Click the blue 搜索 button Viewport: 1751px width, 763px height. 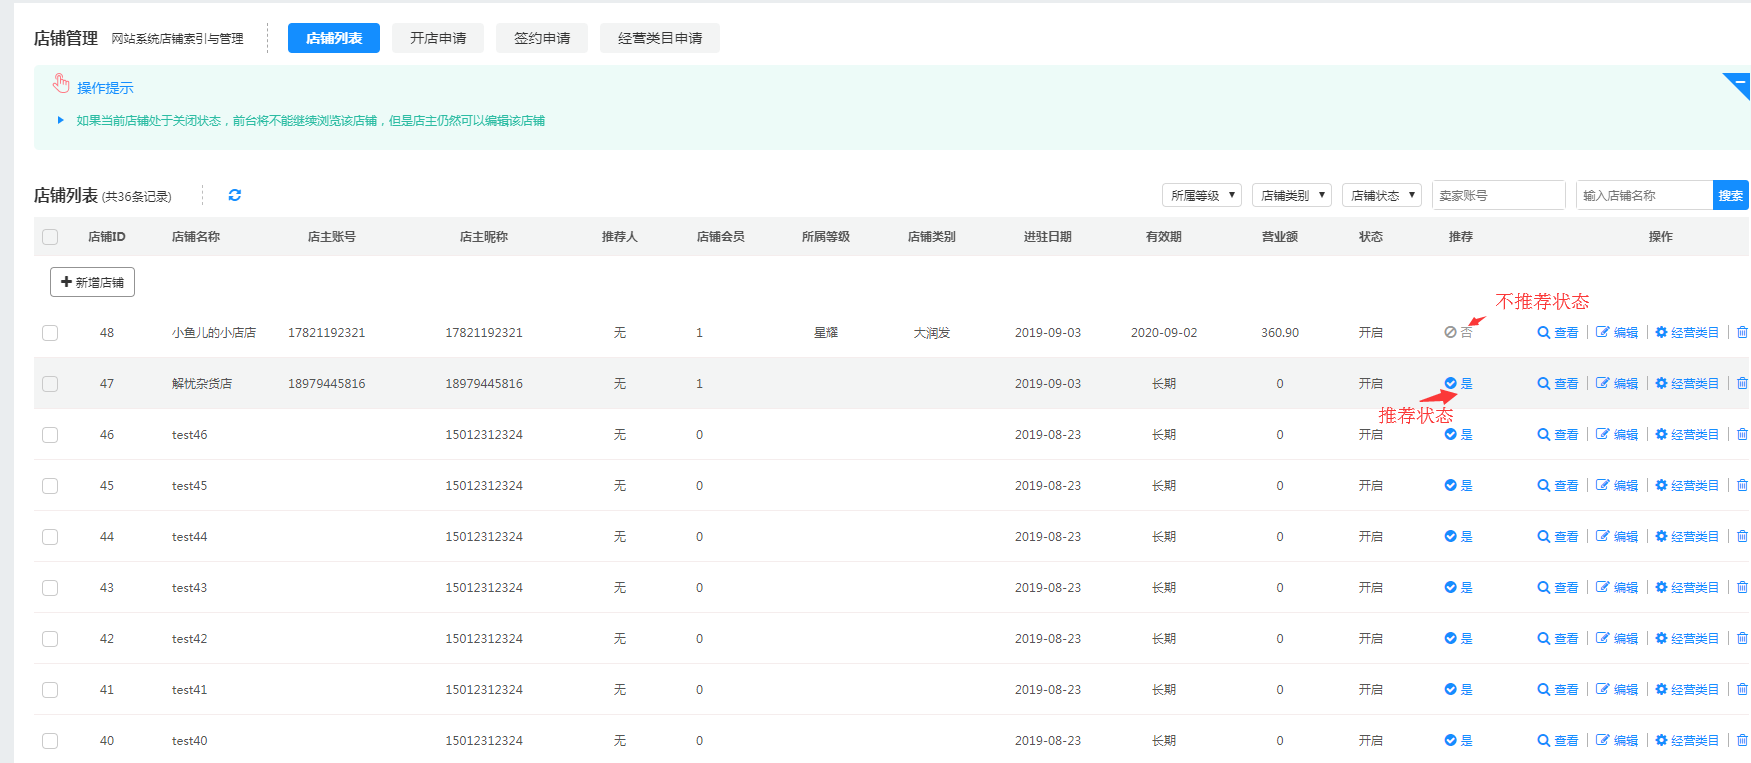1730,195
